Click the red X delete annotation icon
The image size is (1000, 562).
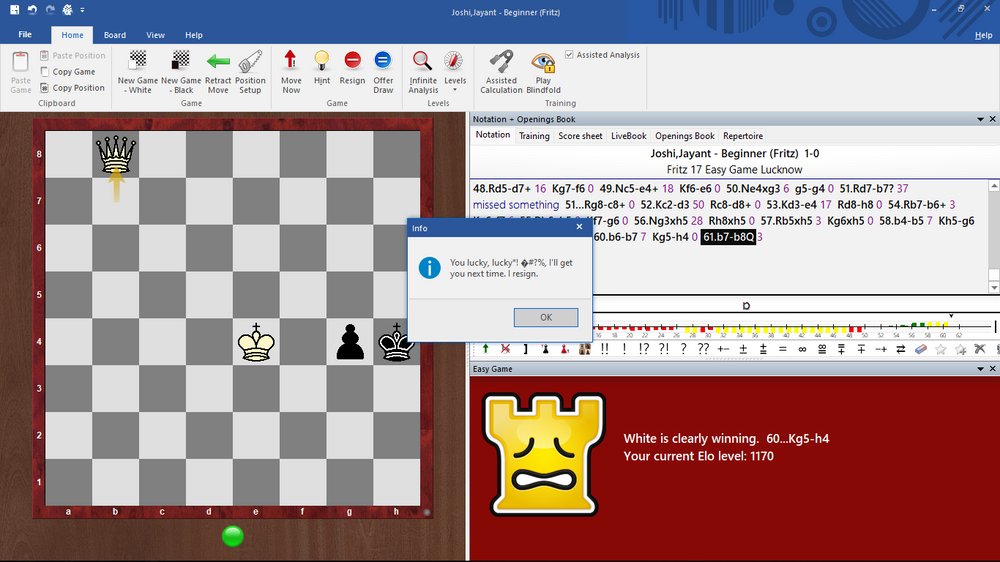(505, 349)
